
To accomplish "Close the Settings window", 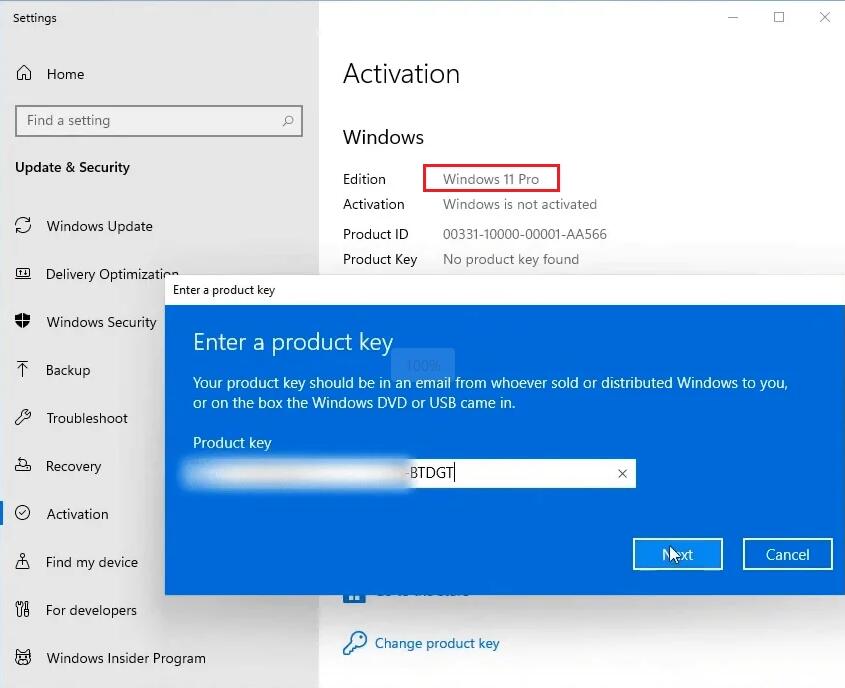I will 825,17.
